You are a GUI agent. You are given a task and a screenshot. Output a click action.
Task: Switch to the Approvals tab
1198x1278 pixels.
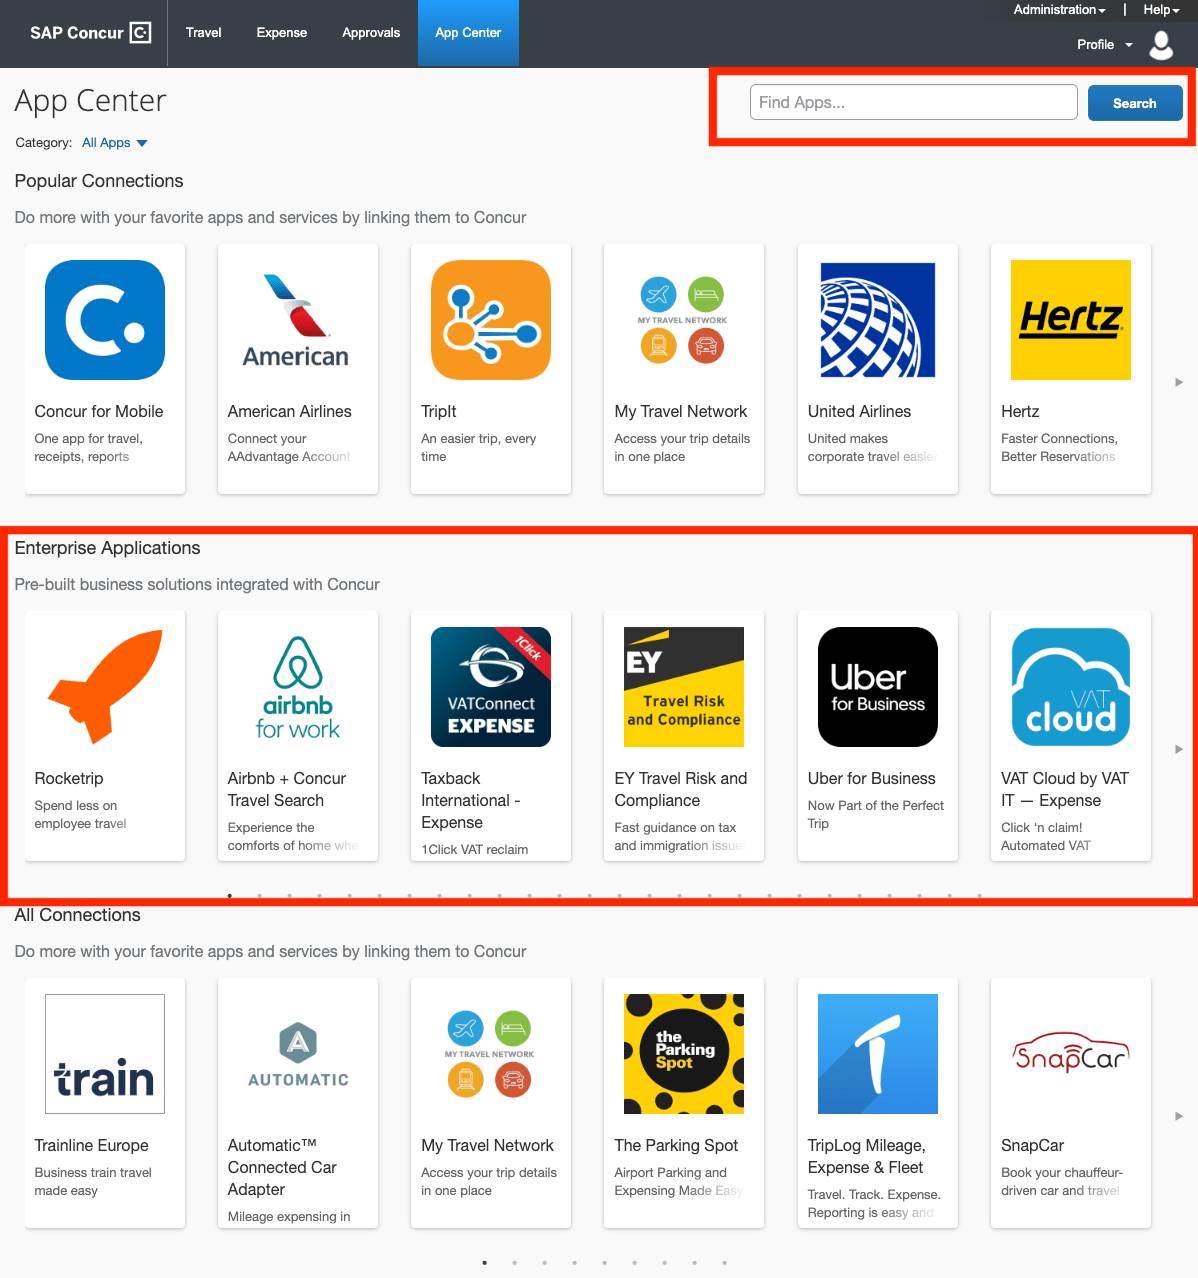tap(371, 33)
